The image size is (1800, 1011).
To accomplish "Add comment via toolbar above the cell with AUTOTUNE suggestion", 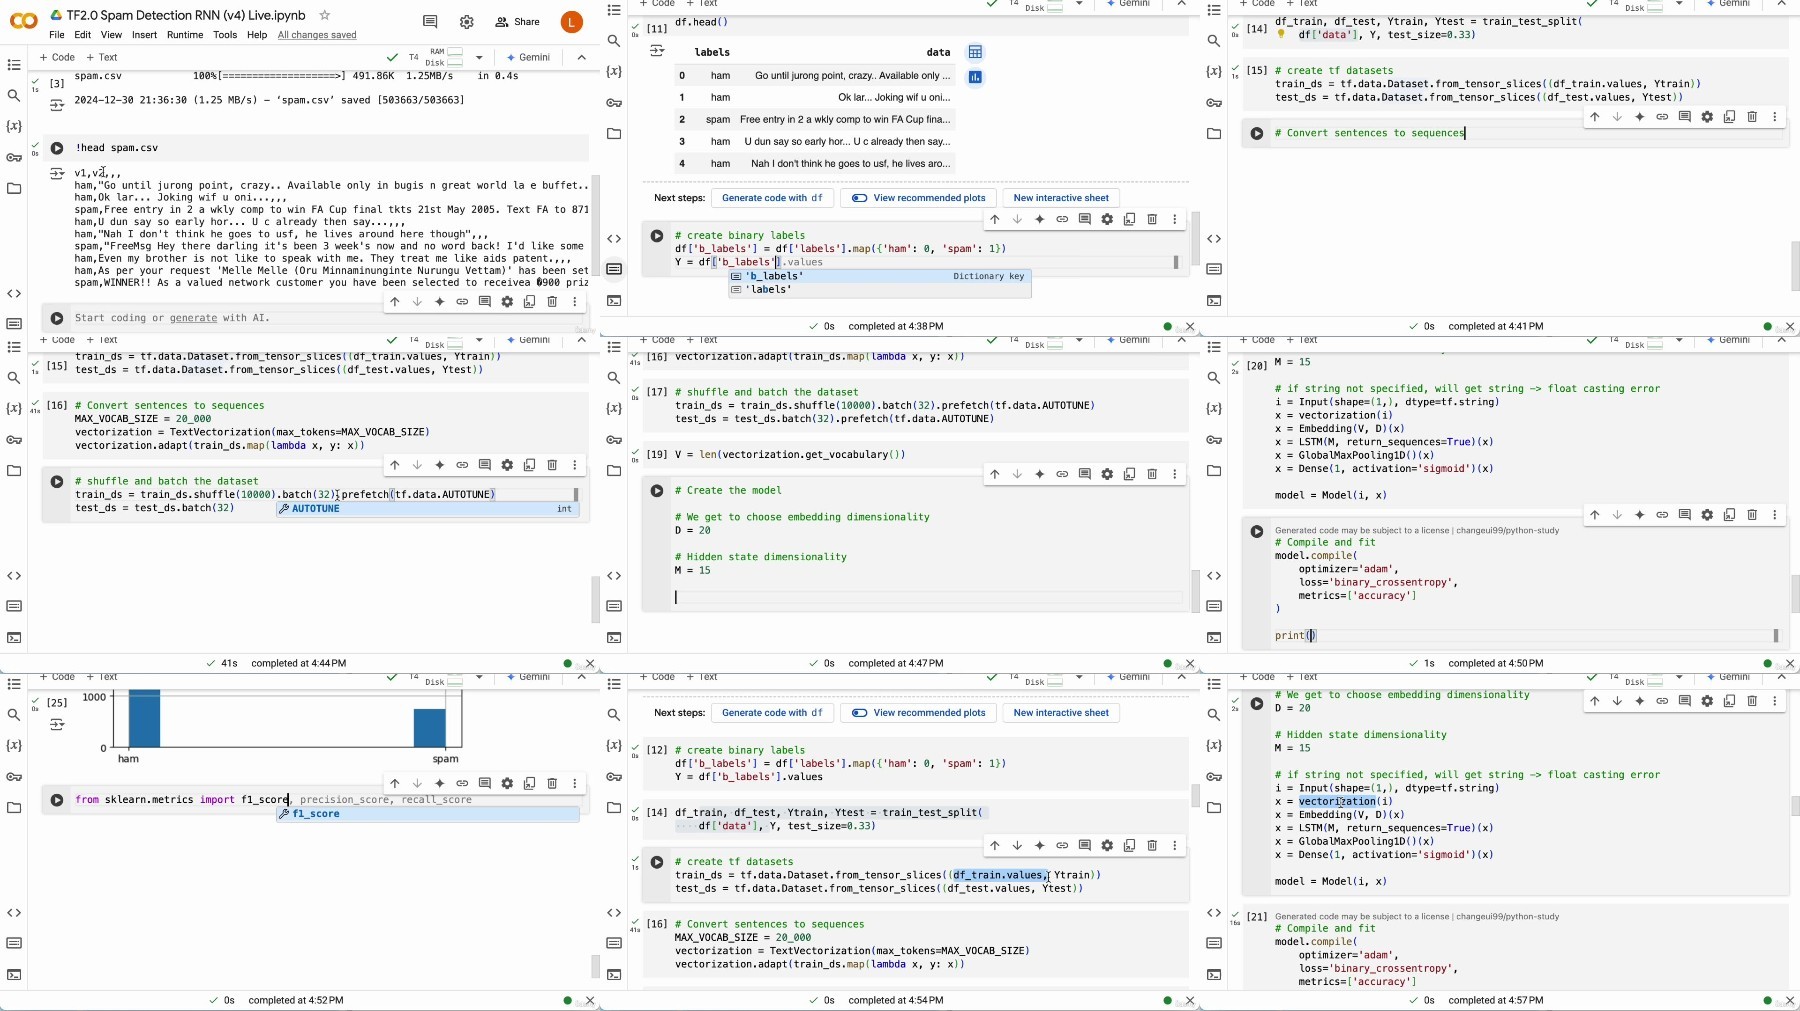I will coord(485,465).
